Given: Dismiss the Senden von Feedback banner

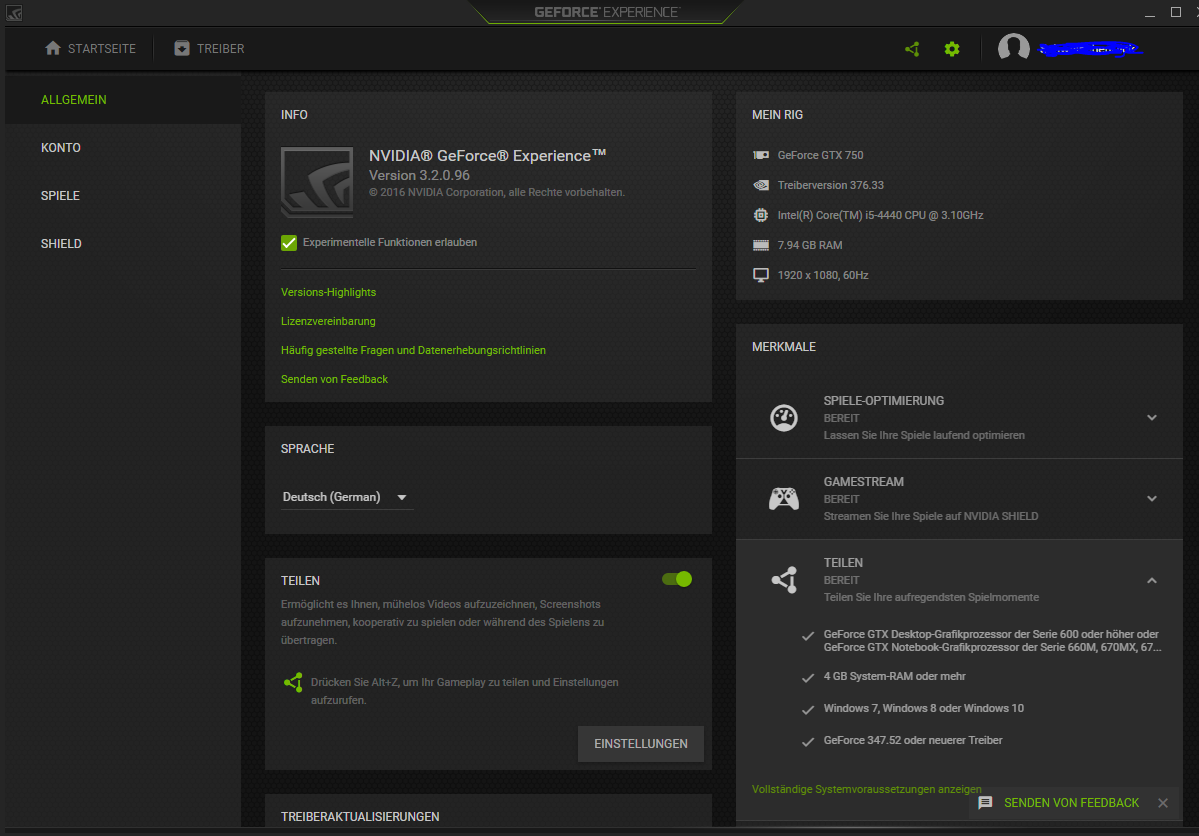Looking at the screenshot, I should coord(1162,802).
